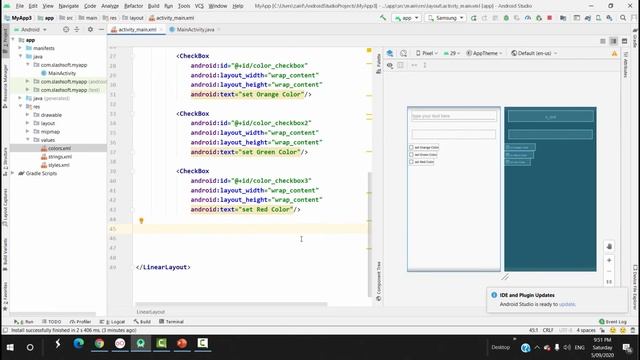Viewport: 640px width, 360px height.
Task: Switch editor to Design only view
Action: 624,41
